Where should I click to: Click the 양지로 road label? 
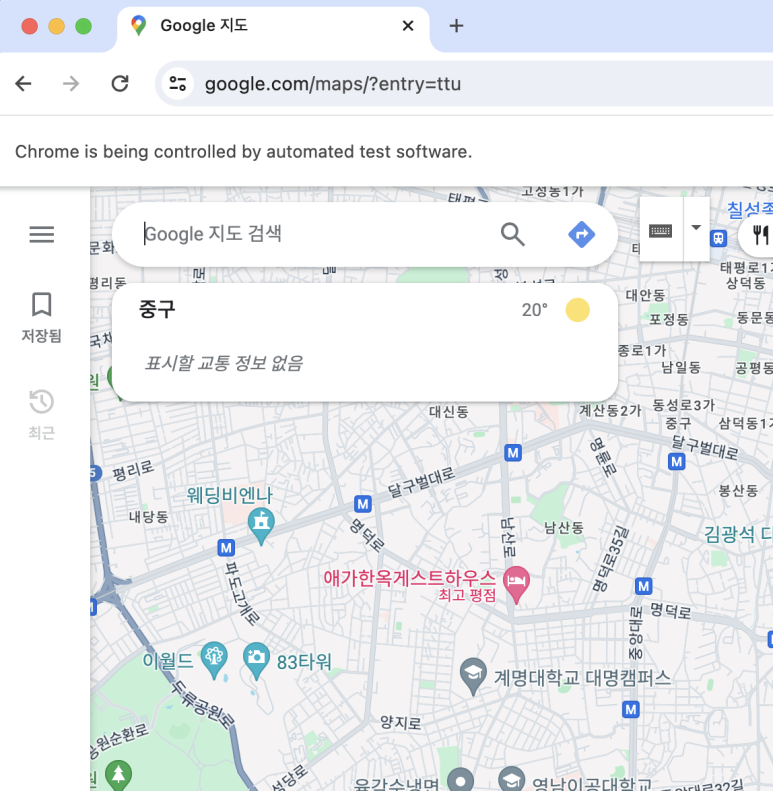[x=401, y=722]
